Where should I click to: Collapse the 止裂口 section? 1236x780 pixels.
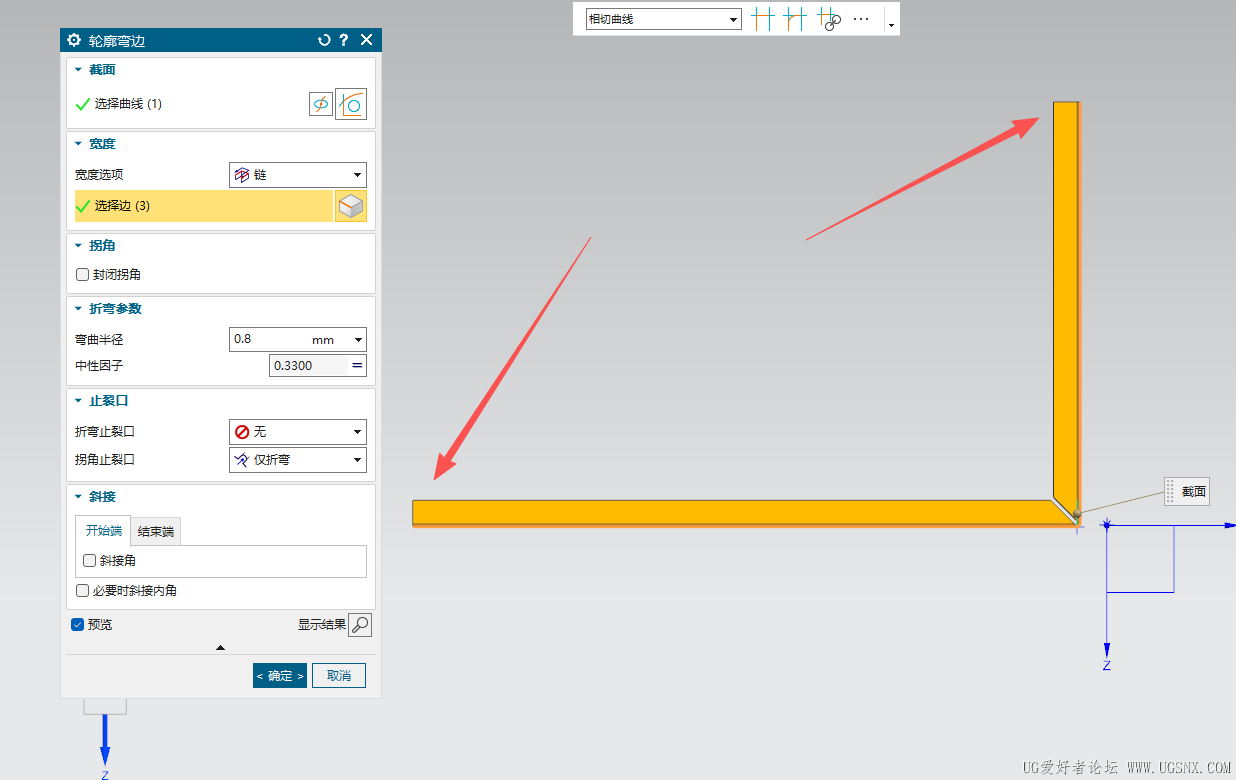(x=78, y=401)
